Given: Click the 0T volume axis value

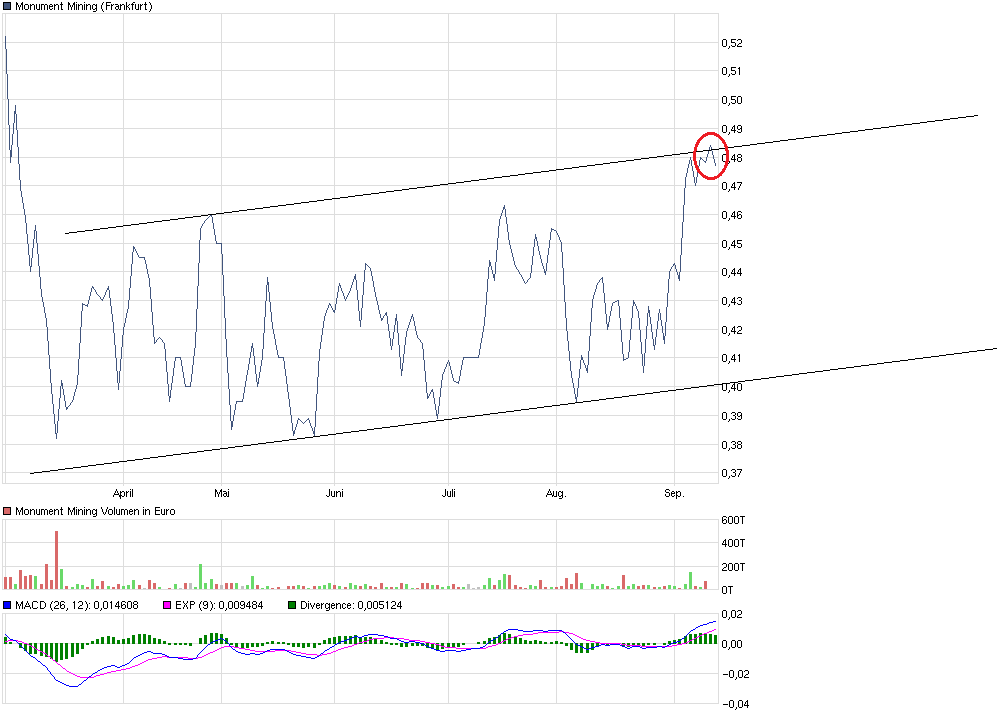Looking at the screenshot, I should coord(727,590).
